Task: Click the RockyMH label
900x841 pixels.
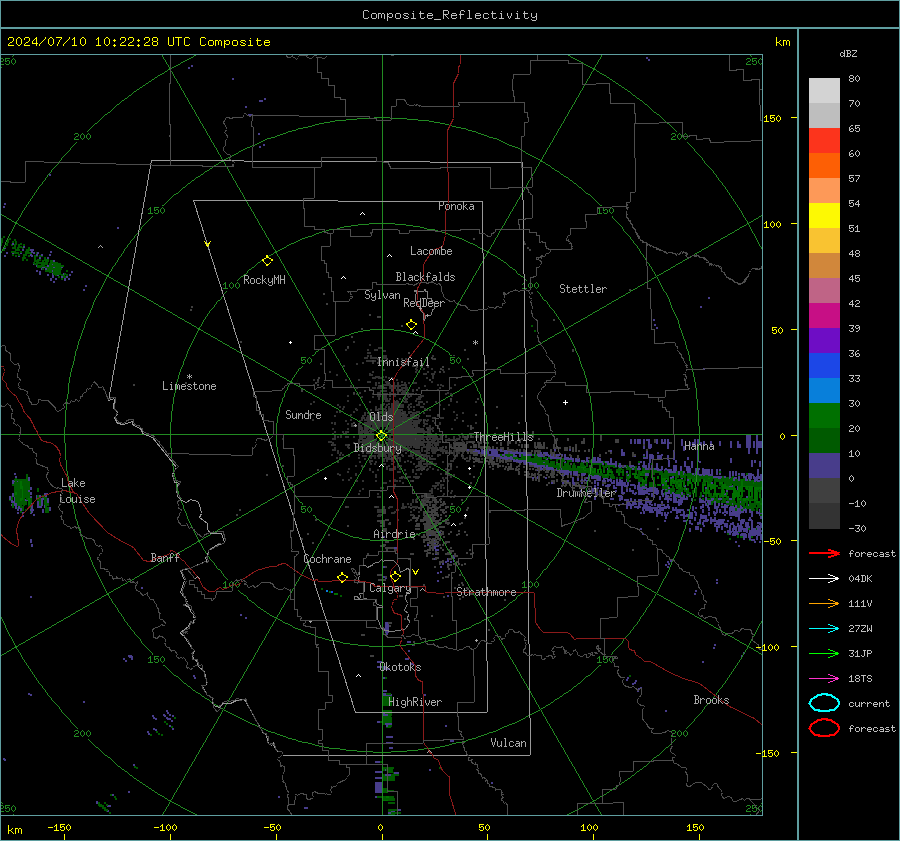Action: coord(264,280)
